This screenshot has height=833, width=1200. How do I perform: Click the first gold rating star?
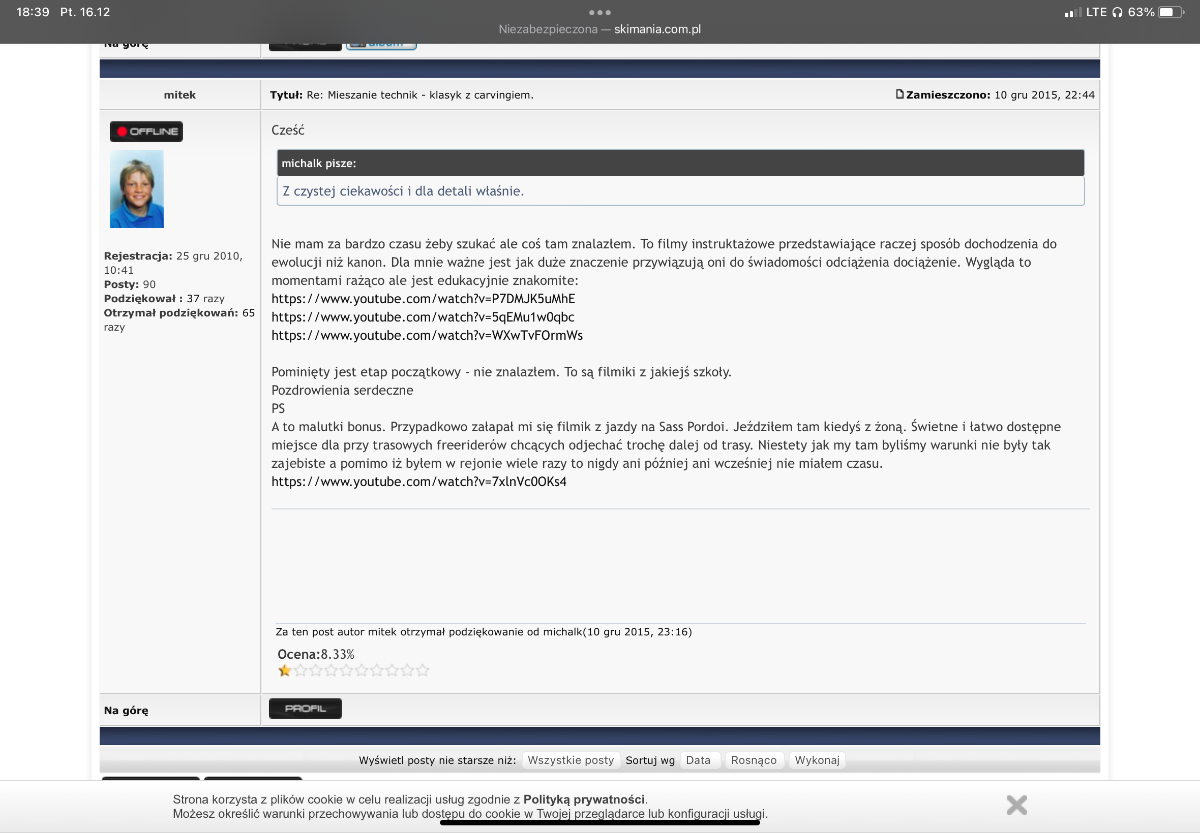tap(284, 670)
